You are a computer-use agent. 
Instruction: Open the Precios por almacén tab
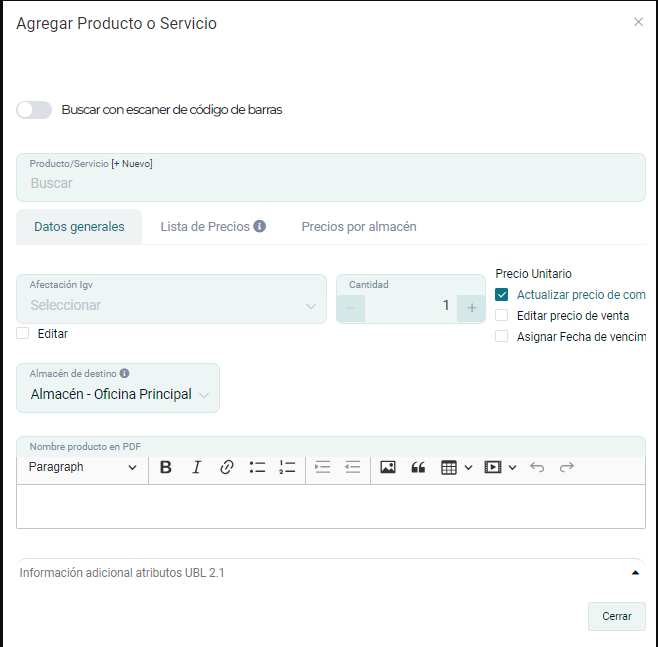click(x=358, y=227)
